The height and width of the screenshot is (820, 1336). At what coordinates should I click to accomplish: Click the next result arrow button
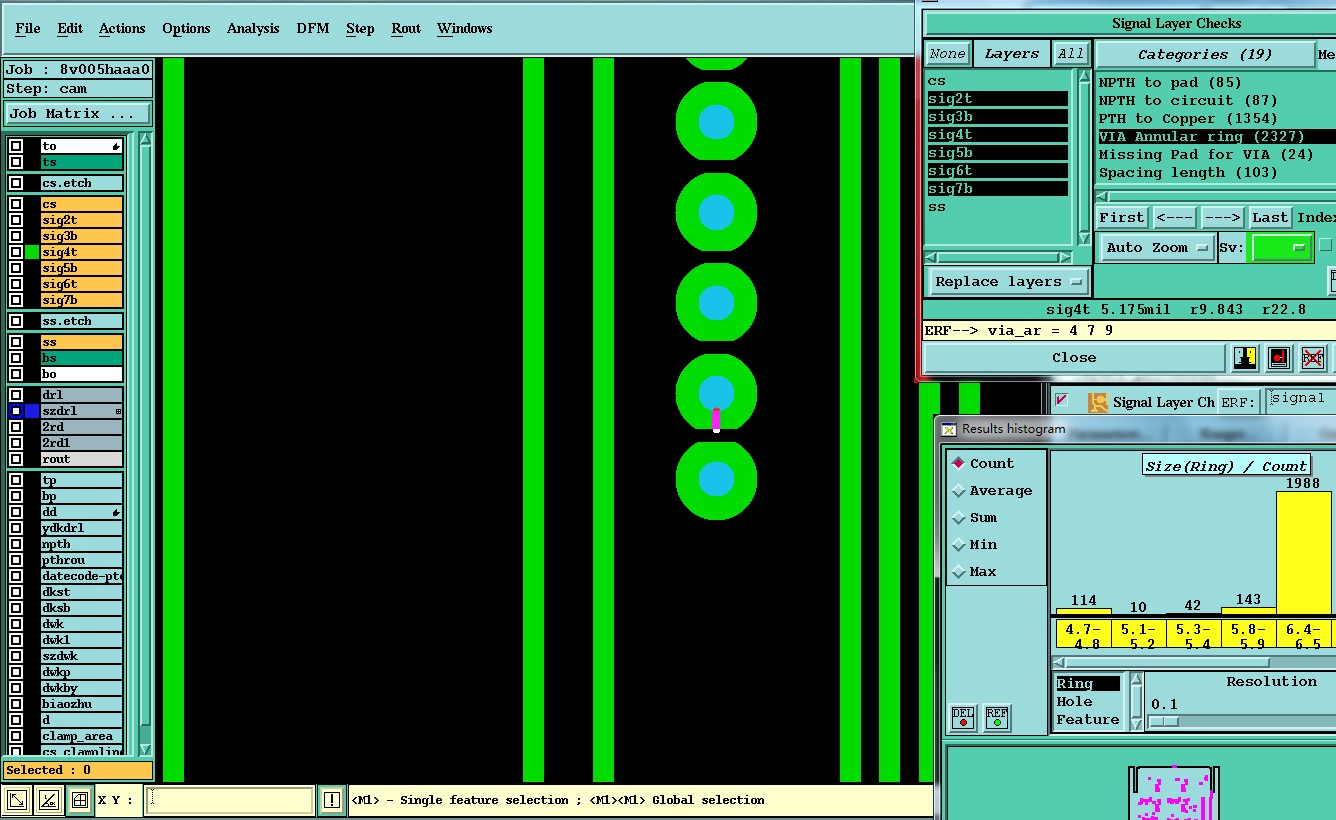tap(1222, 217)
